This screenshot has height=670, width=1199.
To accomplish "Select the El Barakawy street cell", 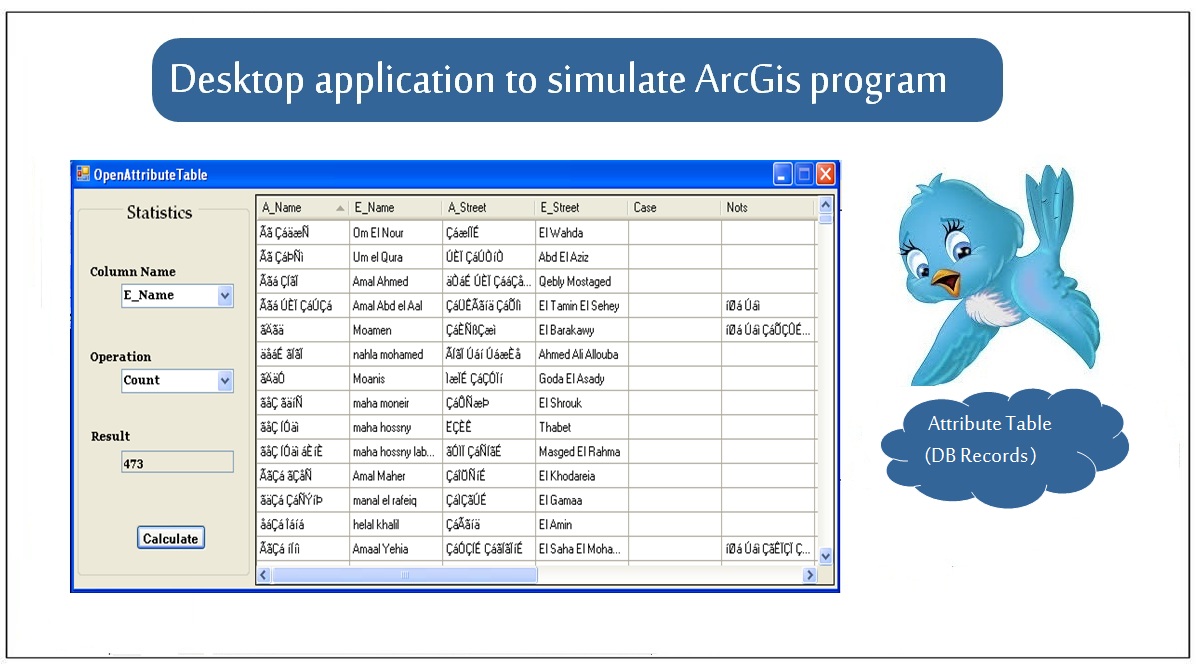I will click(x=580, y=330).
